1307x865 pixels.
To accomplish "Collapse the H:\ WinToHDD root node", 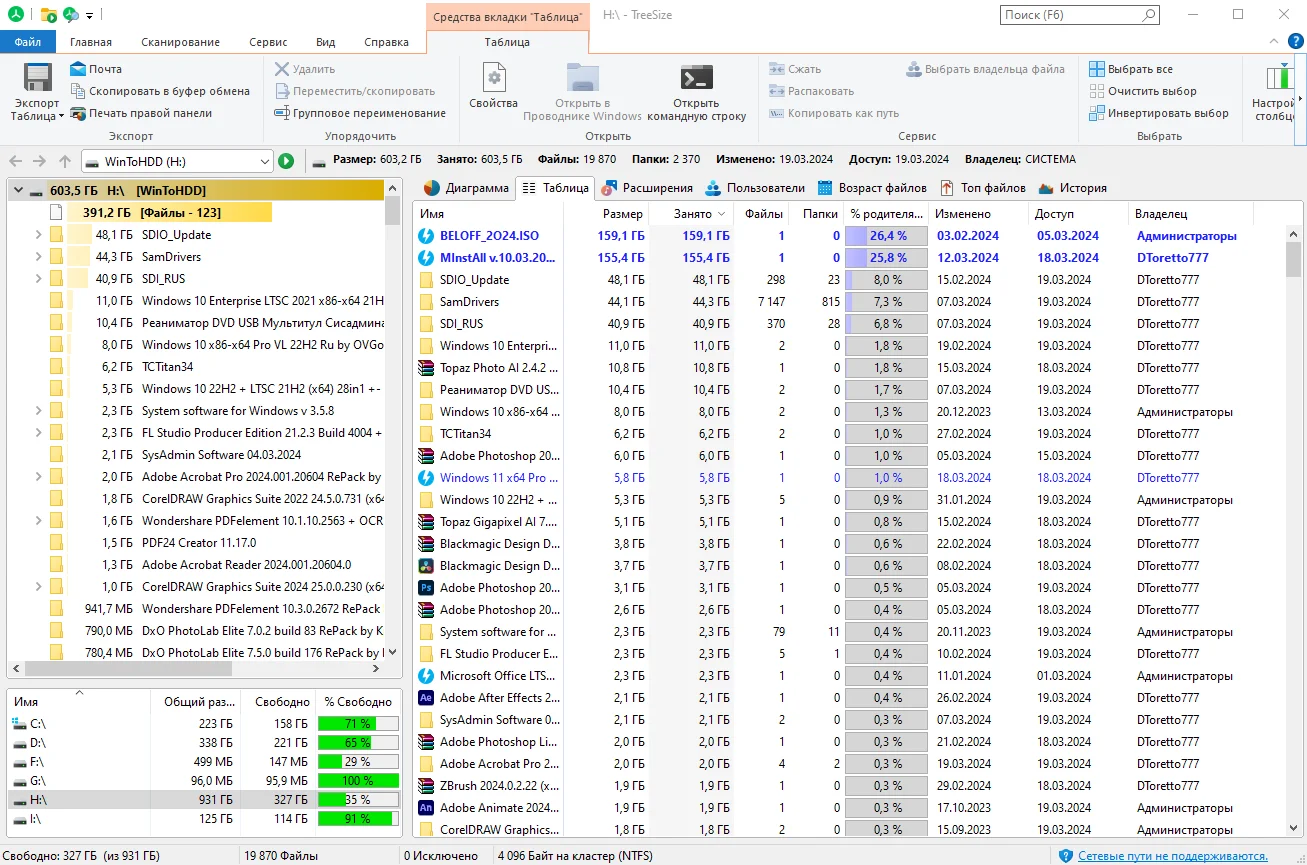I will [18, 191].
